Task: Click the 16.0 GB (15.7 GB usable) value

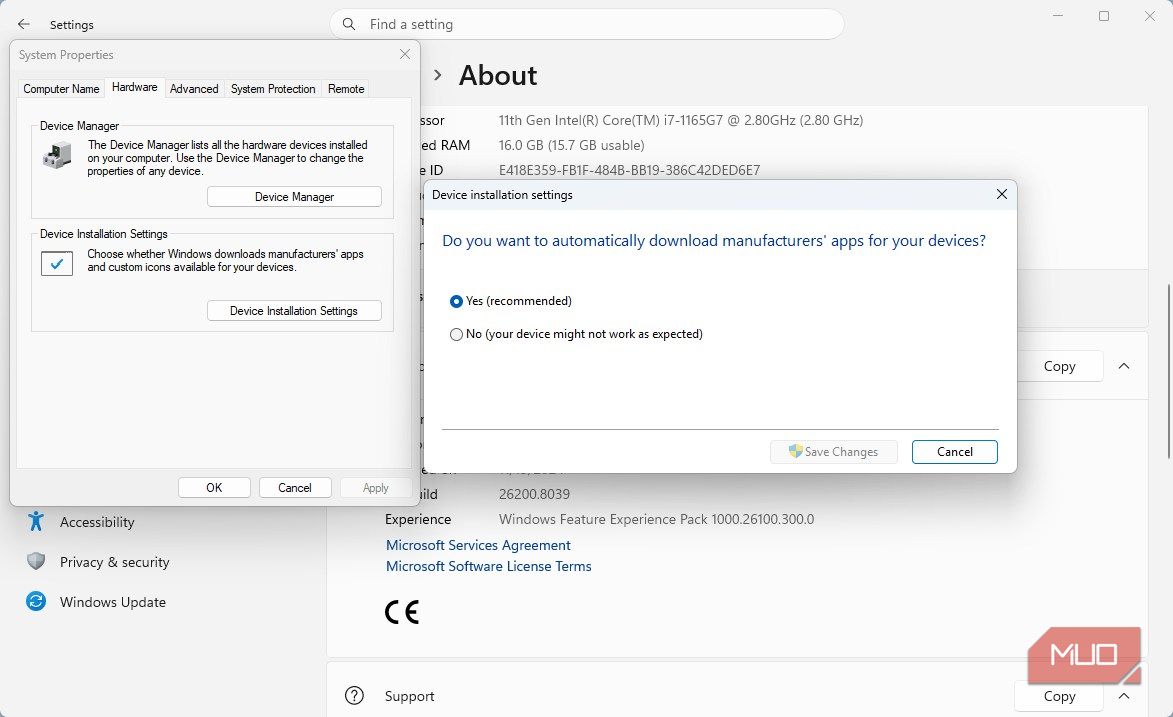Action: tap(572, 145)
